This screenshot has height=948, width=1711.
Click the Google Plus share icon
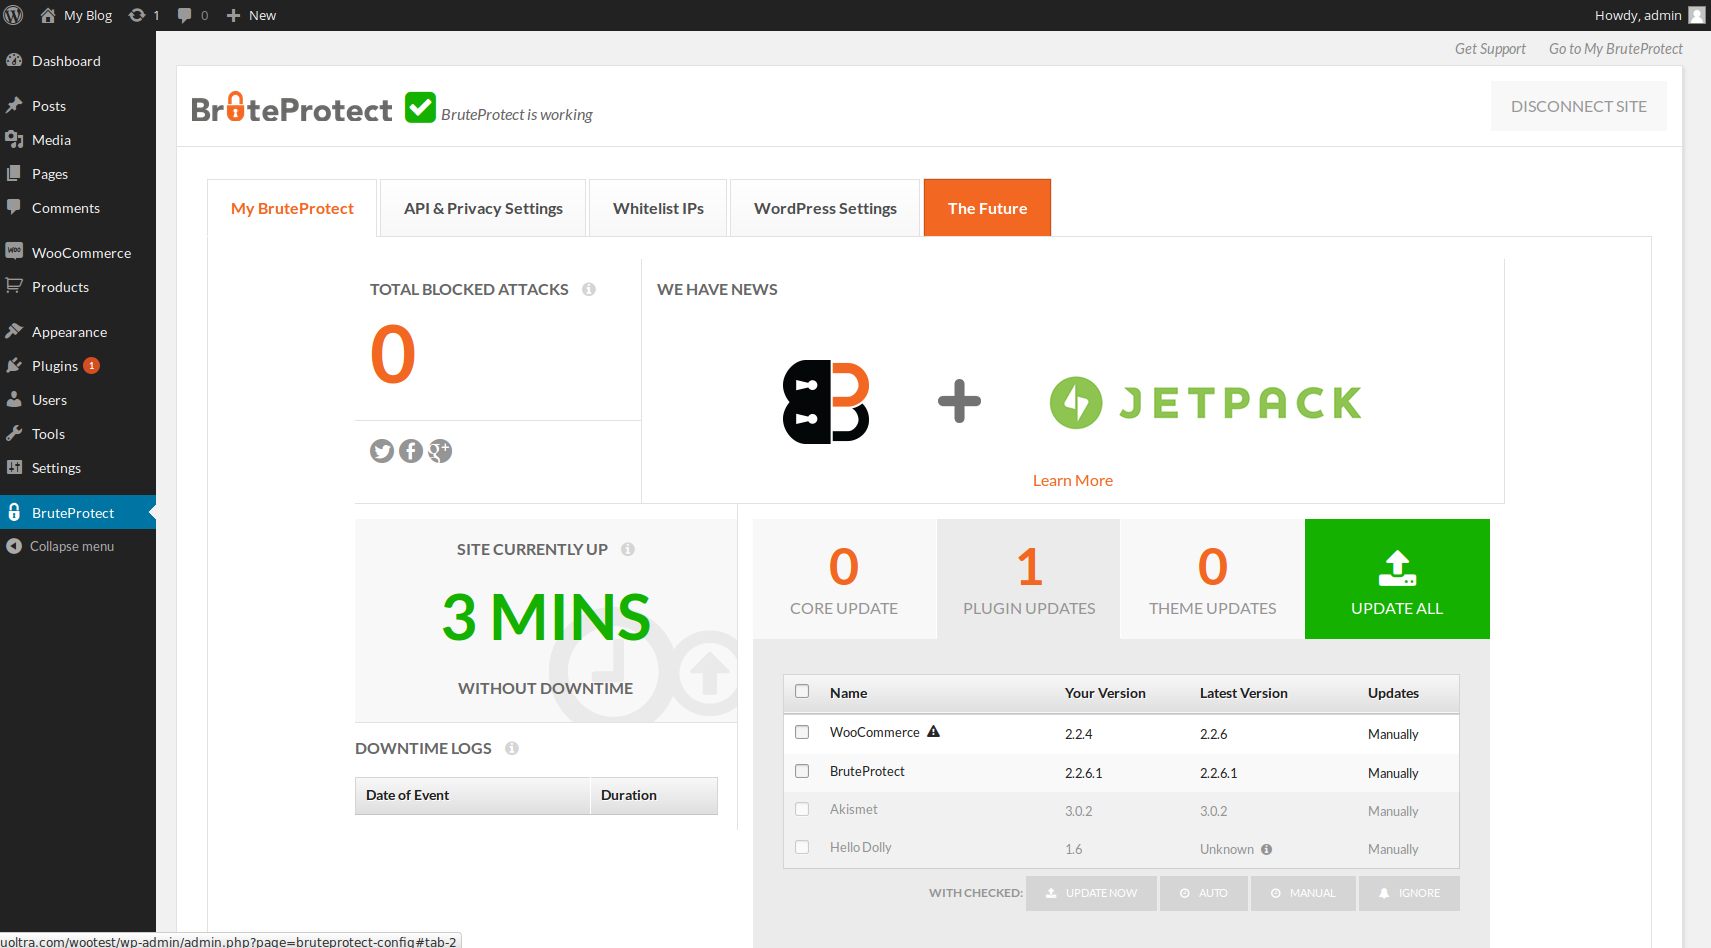(440, 451)
